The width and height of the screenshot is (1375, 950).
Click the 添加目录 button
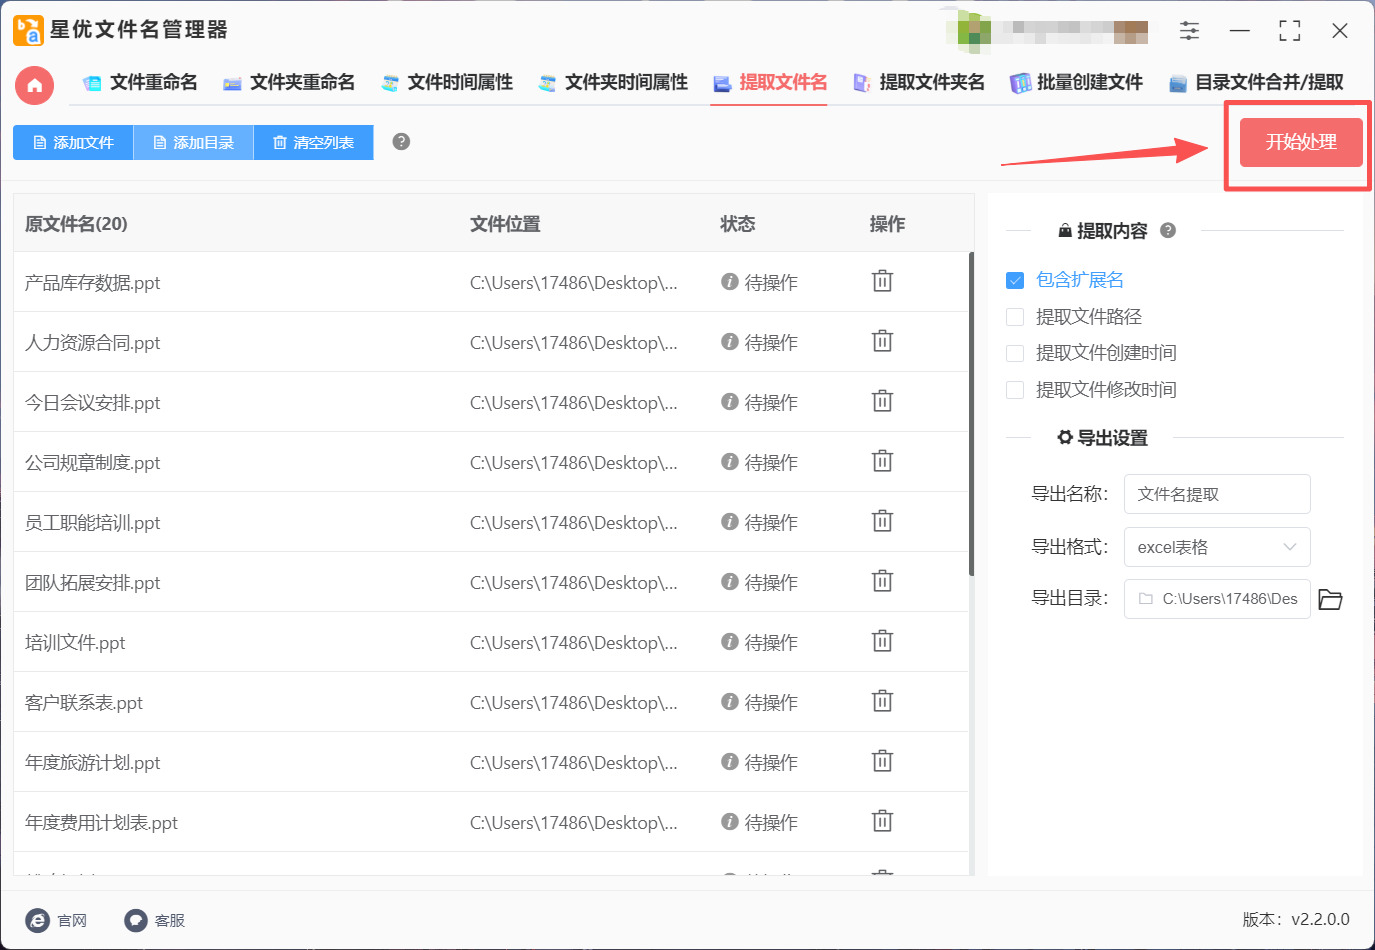pyautogui.click(x=193, y=142)
